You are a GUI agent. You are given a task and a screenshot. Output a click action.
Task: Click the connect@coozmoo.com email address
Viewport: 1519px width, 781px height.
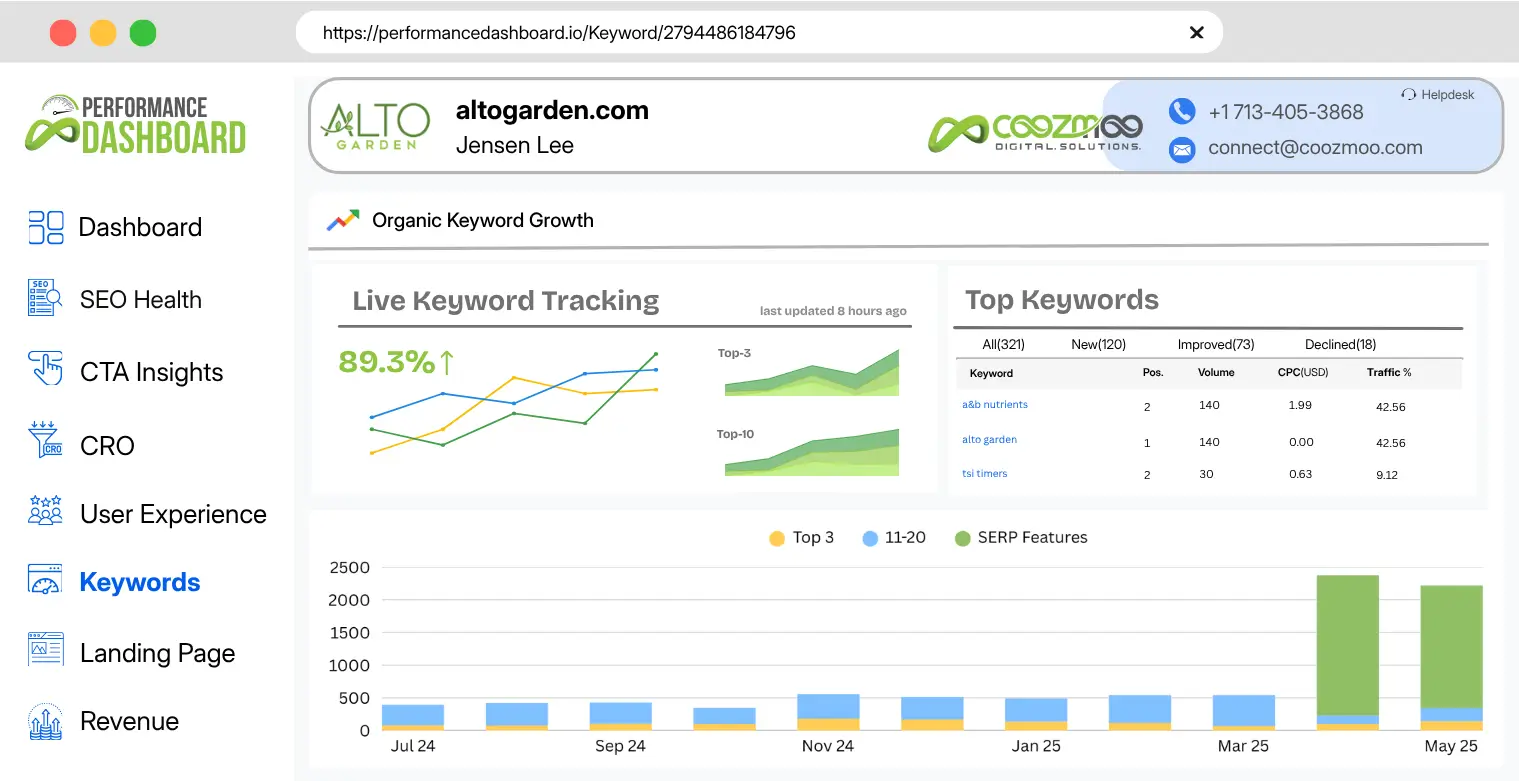(x=1315, y=148)
